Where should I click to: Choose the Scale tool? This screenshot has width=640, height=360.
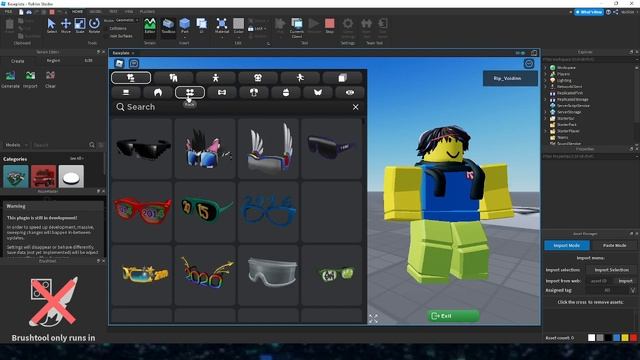80,26
